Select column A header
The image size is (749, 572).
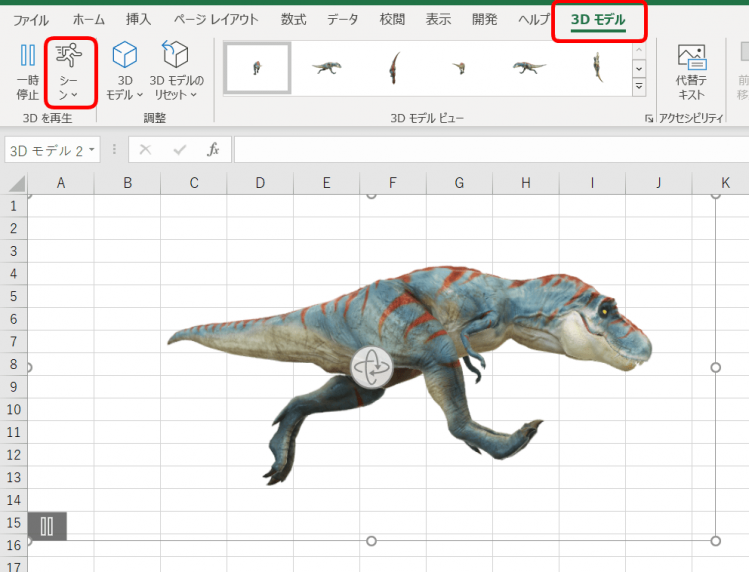pos(61,183)
